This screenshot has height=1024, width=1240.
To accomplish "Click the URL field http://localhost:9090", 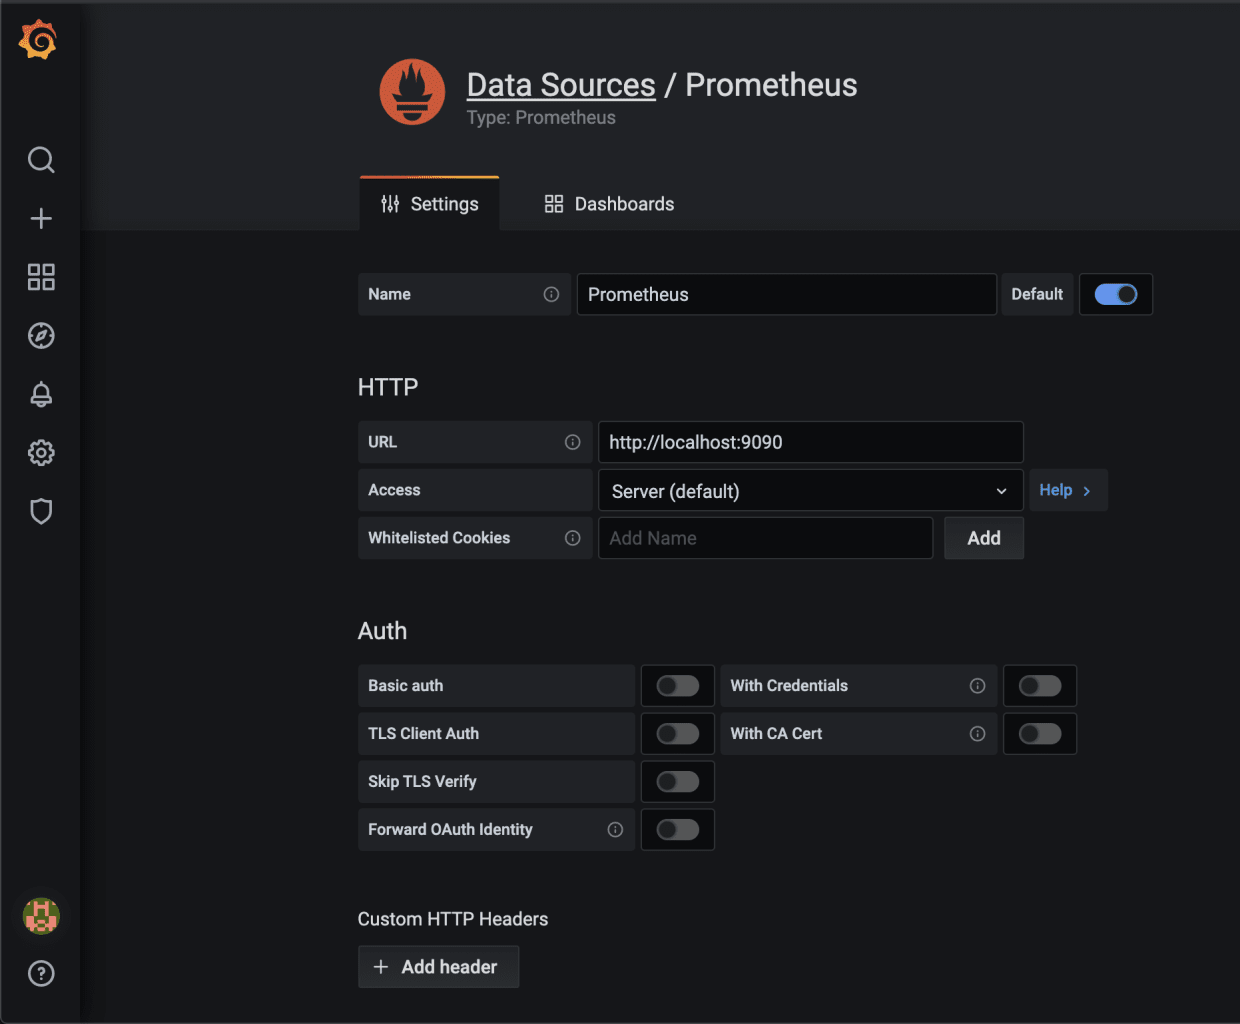I will click(811, 442).
